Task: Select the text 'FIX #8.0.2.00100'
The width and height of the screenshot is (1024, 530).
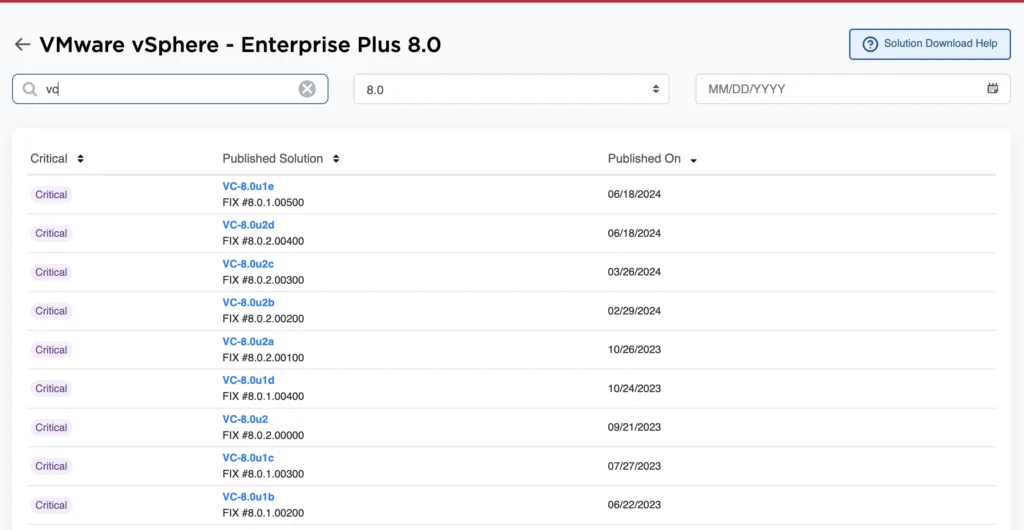Action: [263, 358]
